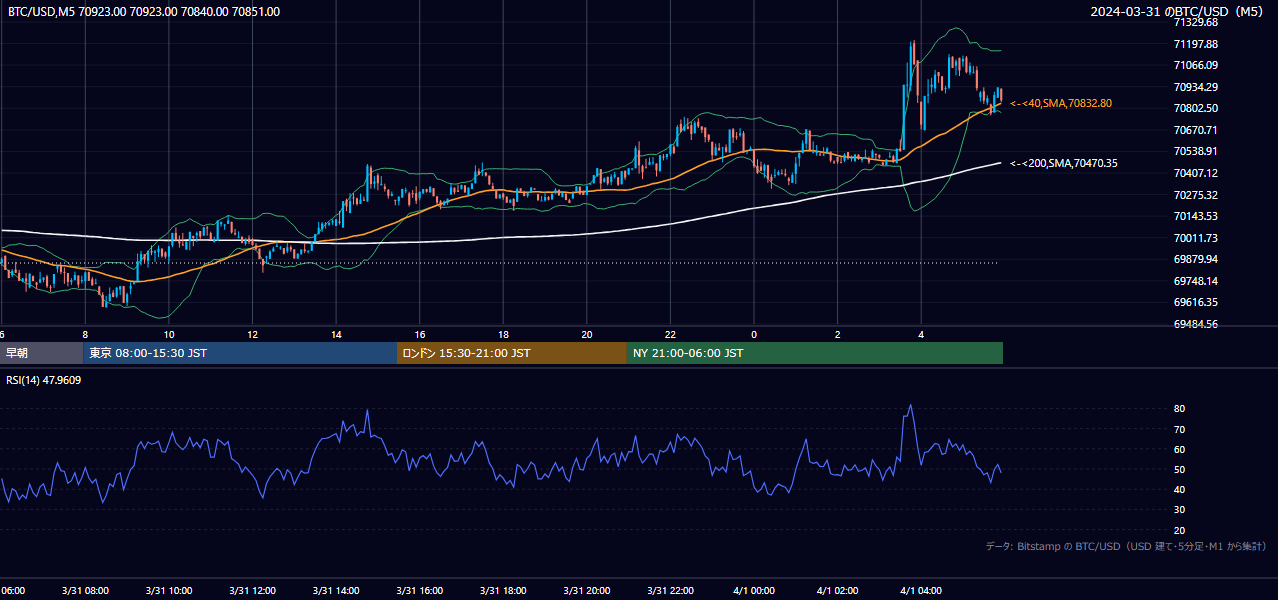Click the RSI axis level 20
Viewport: 1278px width, 600px height.
coord(1180,530)
